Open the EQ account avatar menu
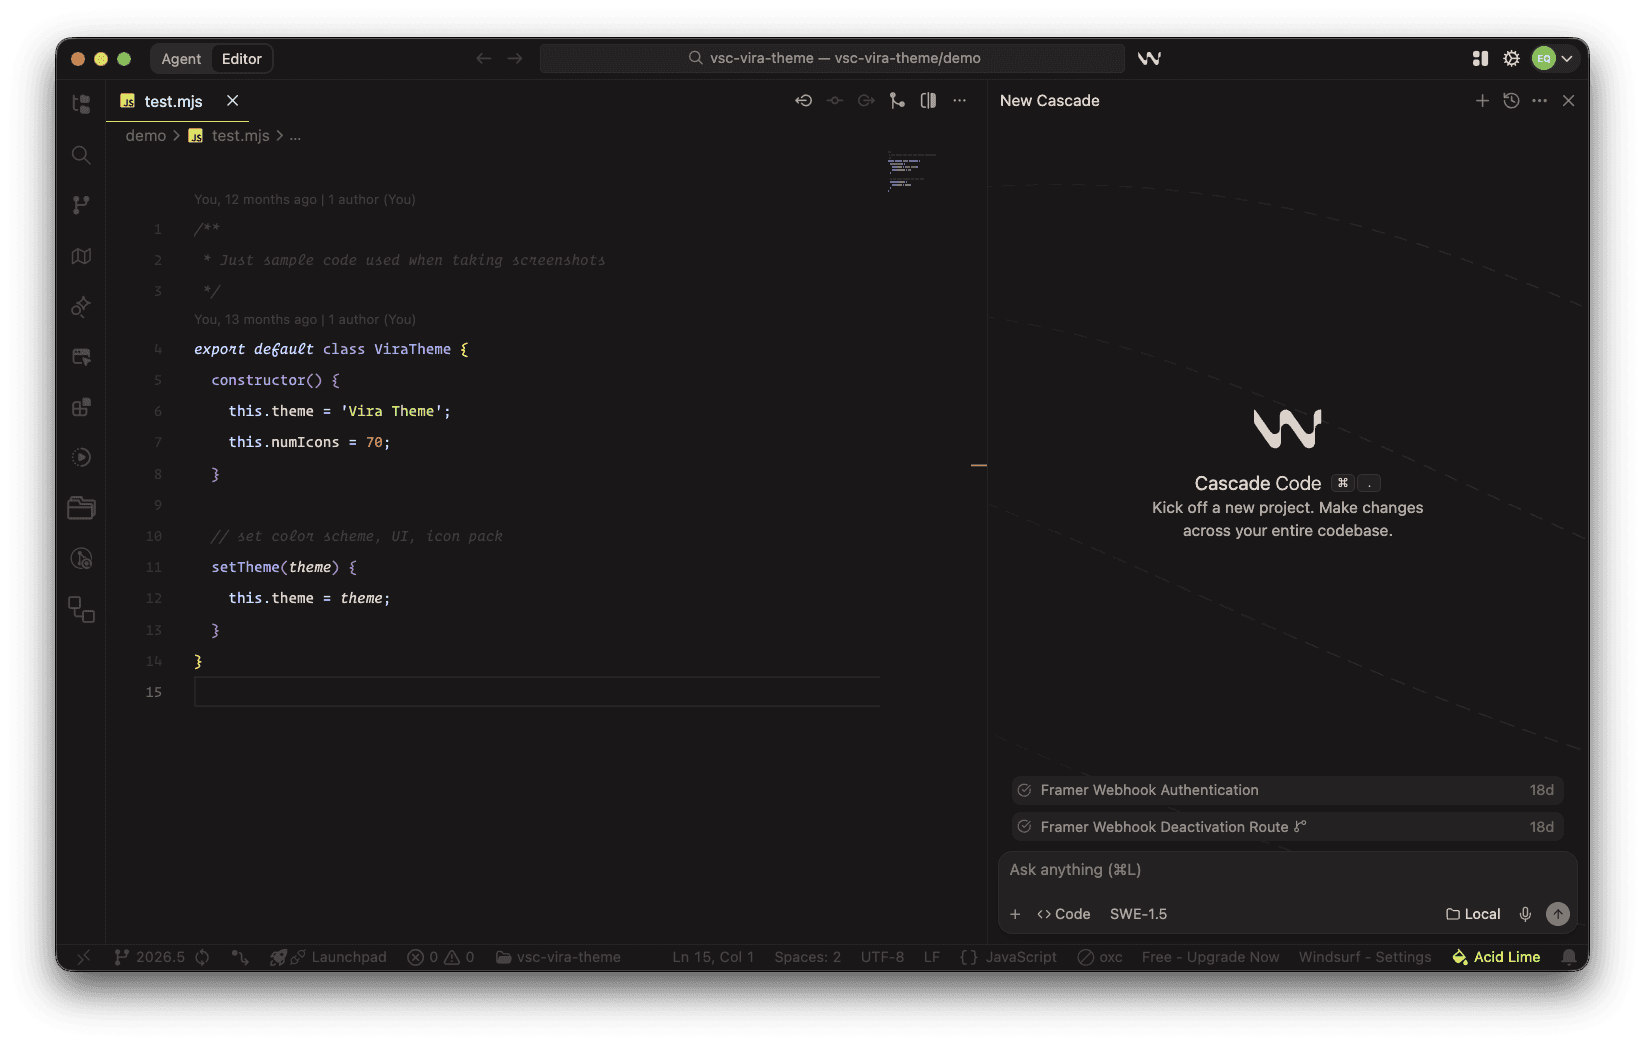Screen dimensions: 1645x1045 tap(1553, 59)
